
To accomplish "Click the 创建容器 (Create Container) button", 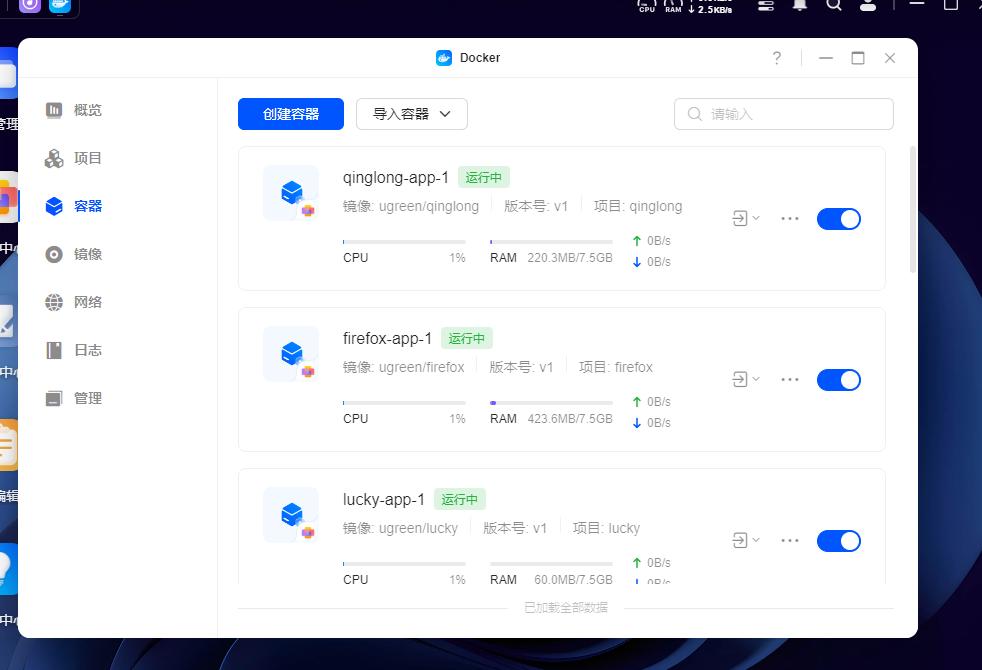I will 290,114.
